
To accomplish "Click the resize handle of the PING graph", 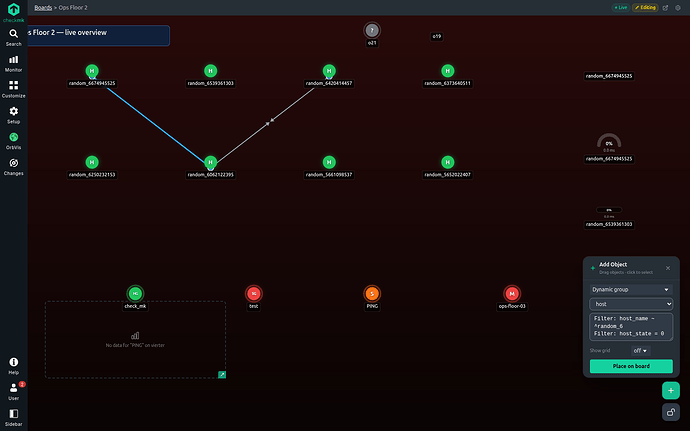I will 222,375.
